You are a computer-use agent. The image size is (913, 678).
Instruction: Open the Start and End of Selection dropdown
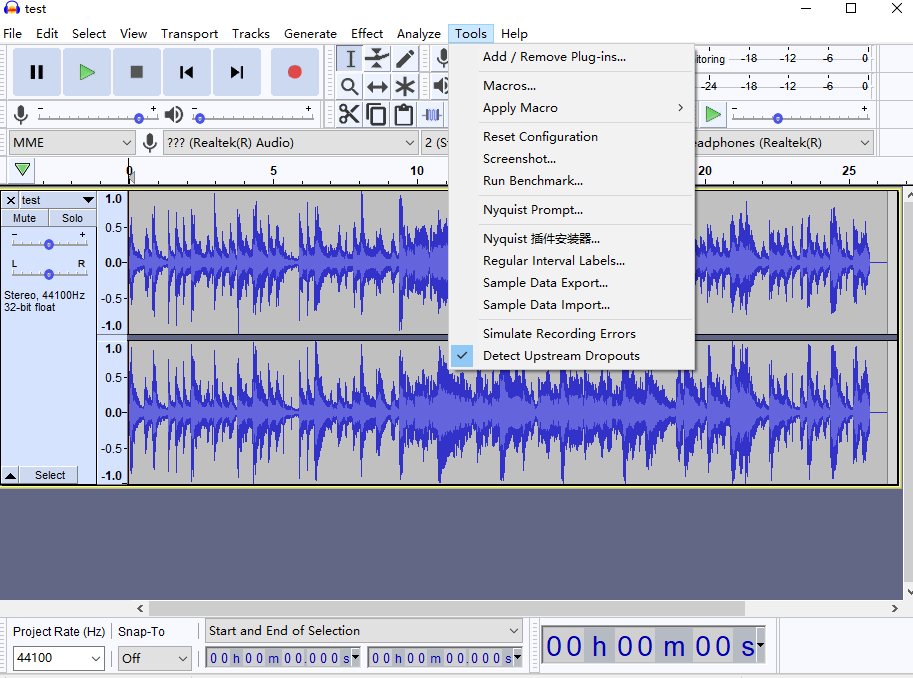click(363, 630)
